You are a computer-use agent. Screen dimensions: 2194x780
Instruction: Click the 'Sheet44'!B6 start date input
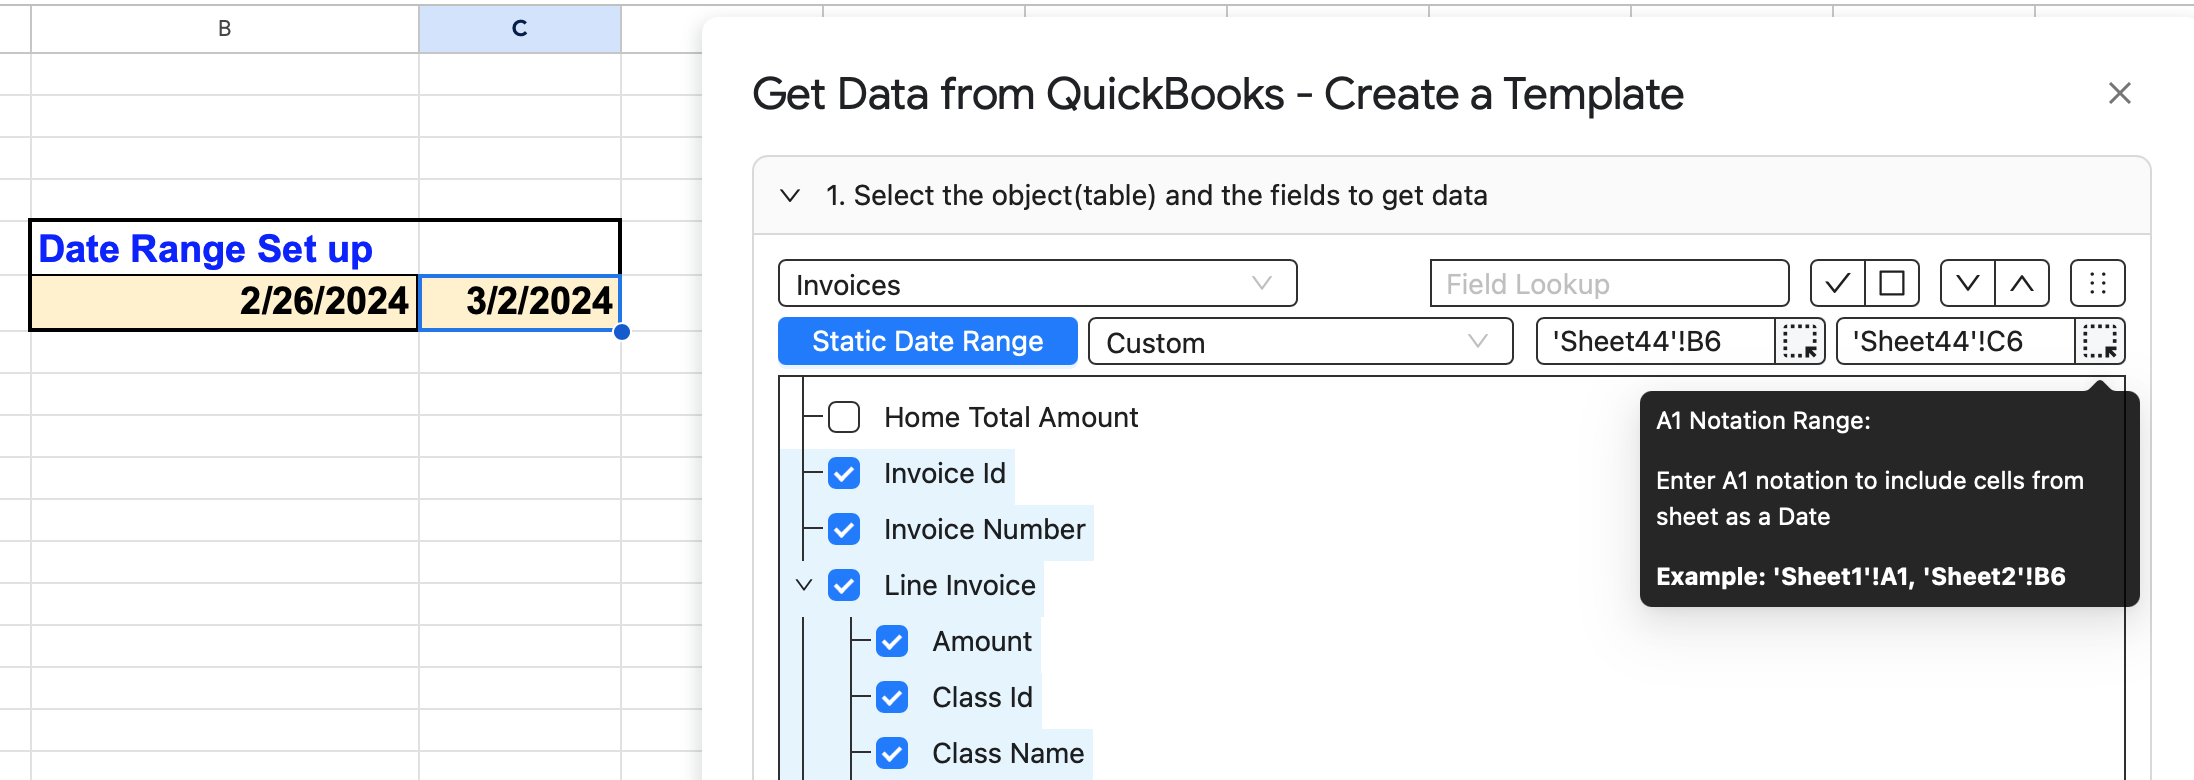(1657, 341)
